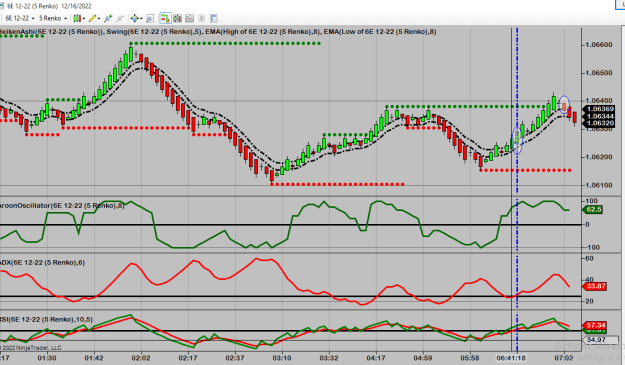Click the 07:02 time axis label
Image resolution: width=625 pixels, height=365 pixels.
pyautogui.click(x=564, y=358)
